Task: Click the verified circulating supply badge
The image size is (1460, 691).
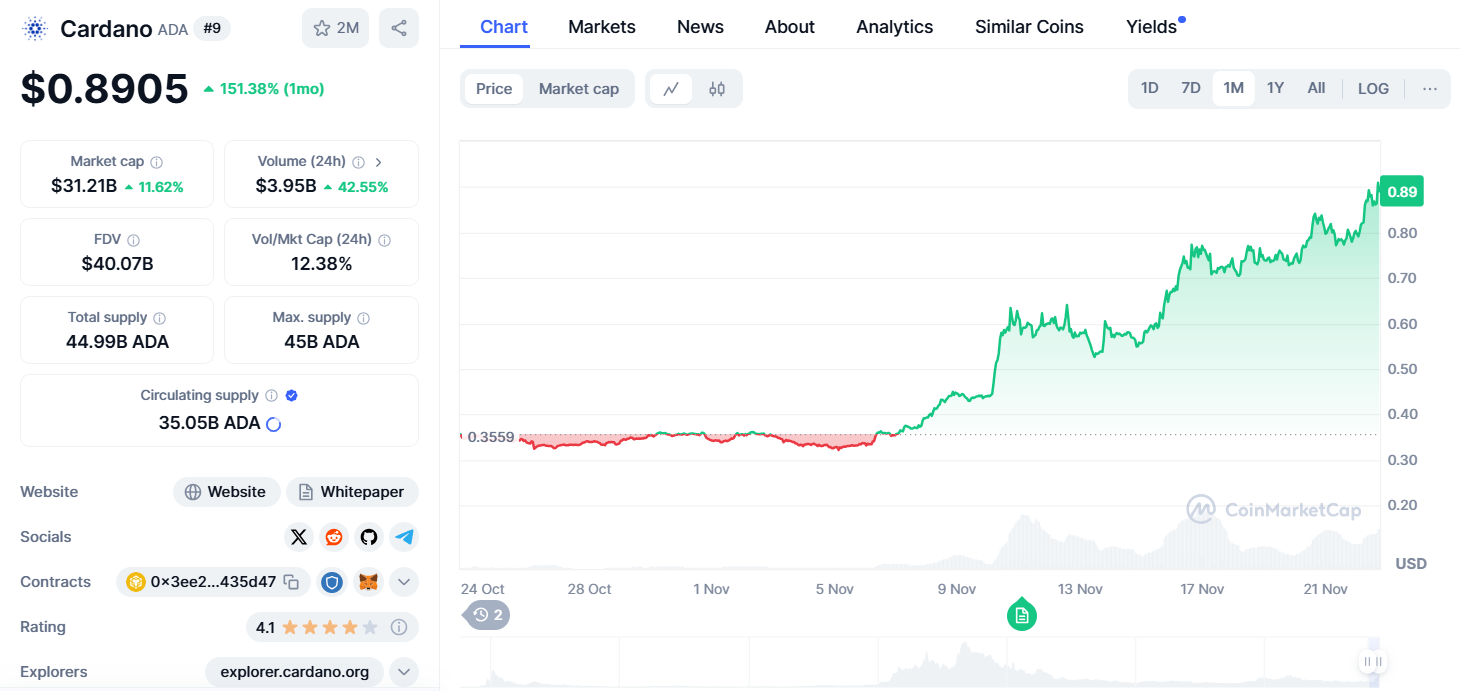Action: (x=291, y=396)
